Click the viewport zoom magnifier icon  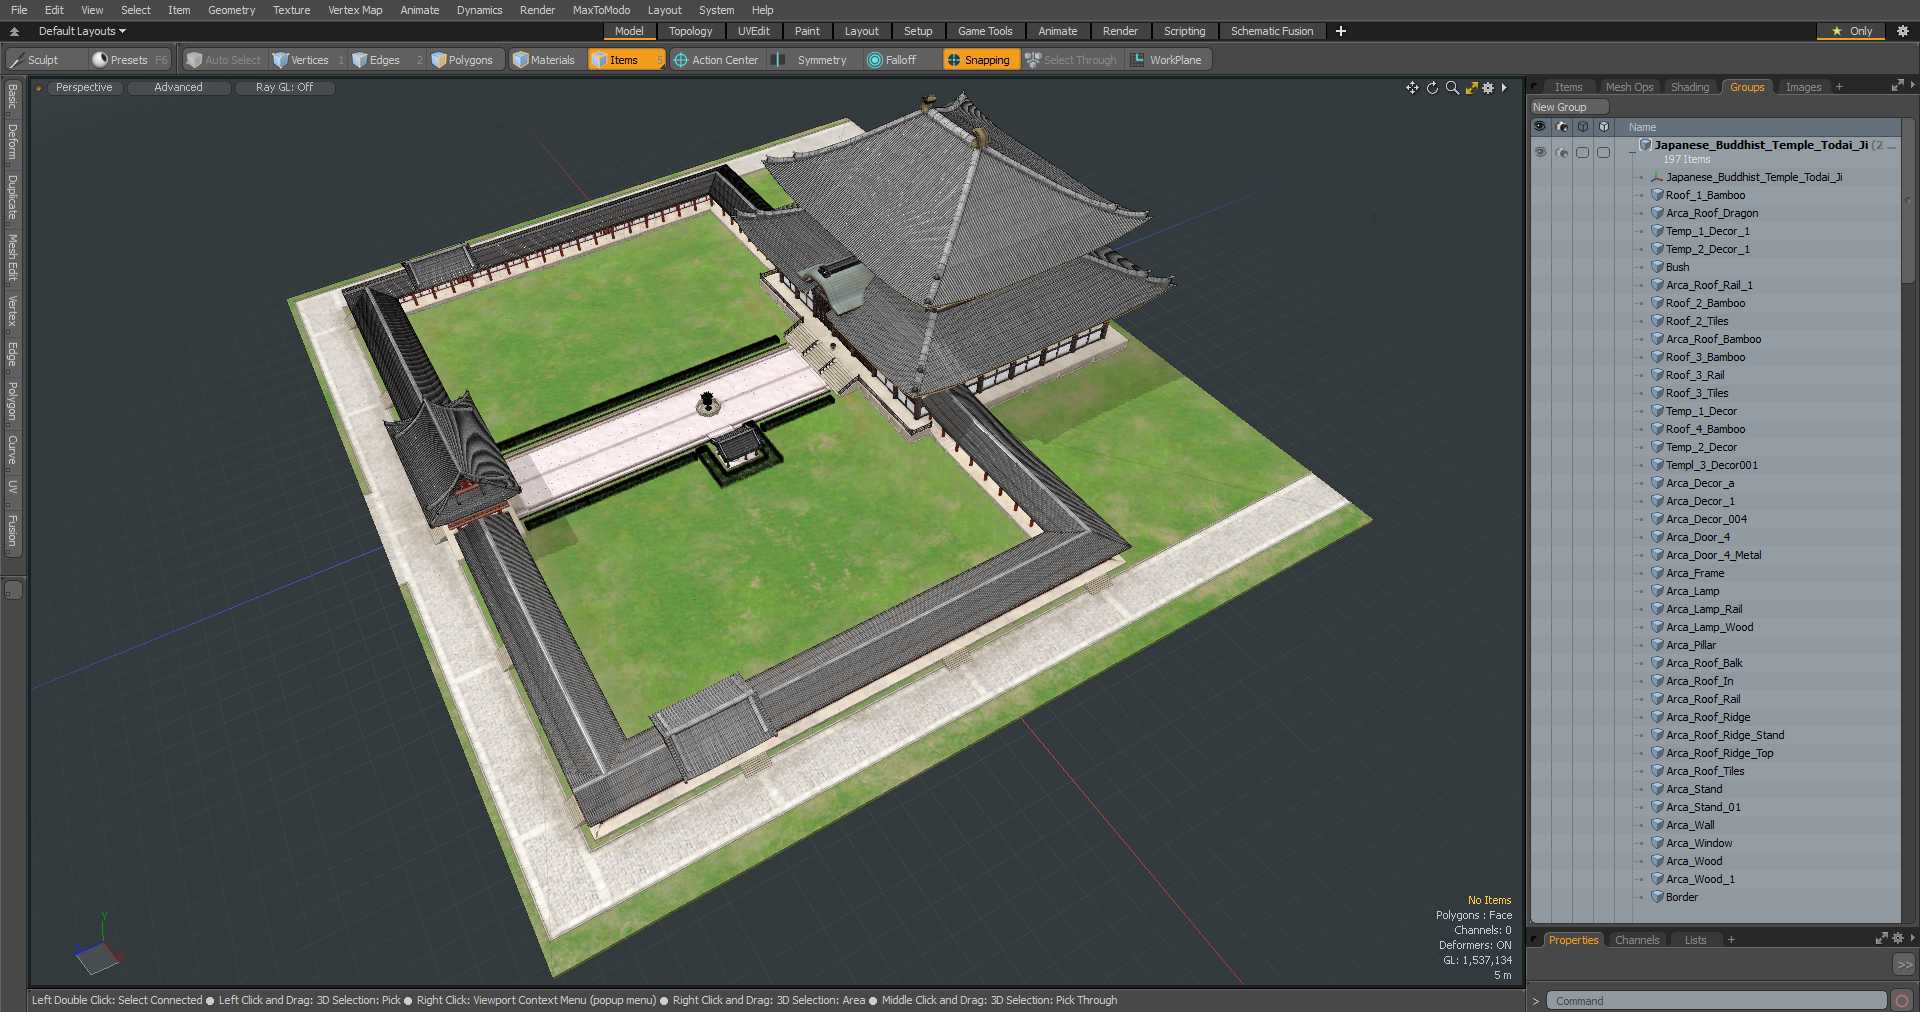tap(1452, 88)
